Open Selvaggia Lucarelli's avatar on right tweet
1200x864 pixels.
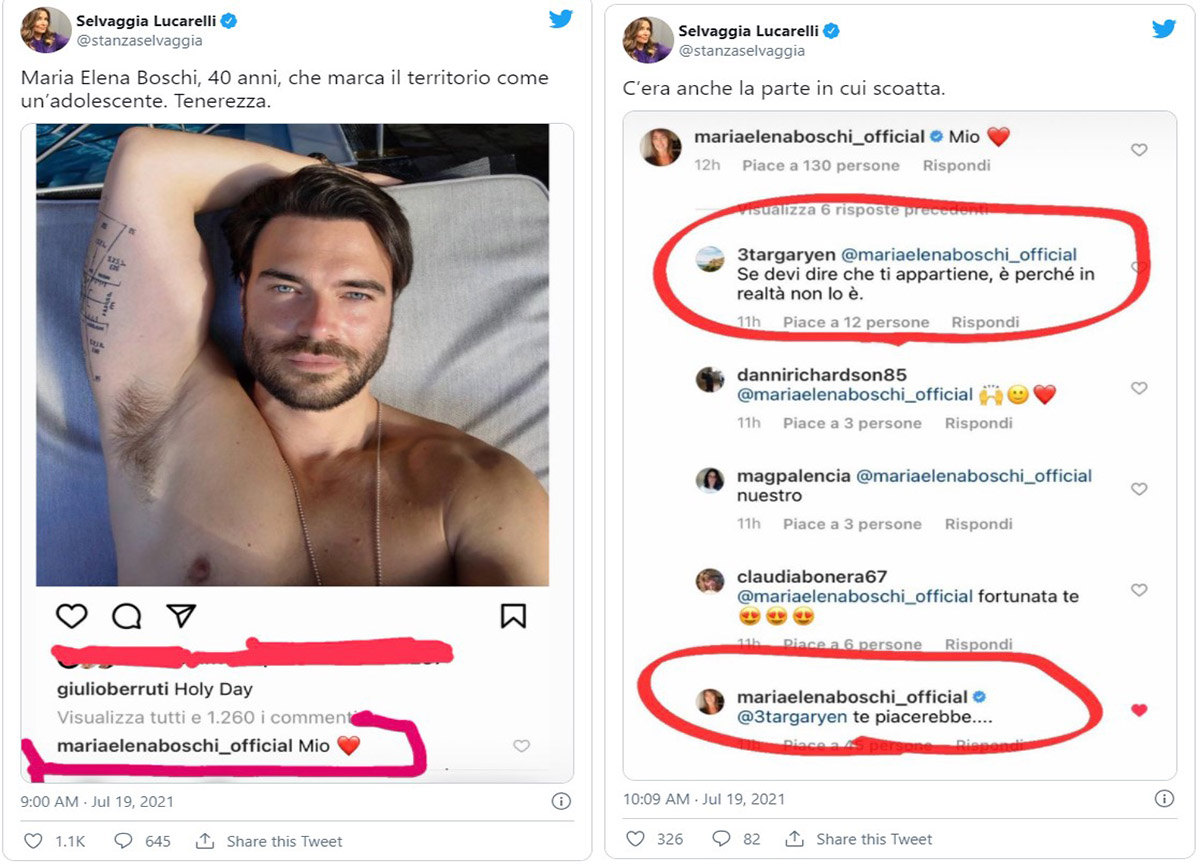[x=648, y=40]
